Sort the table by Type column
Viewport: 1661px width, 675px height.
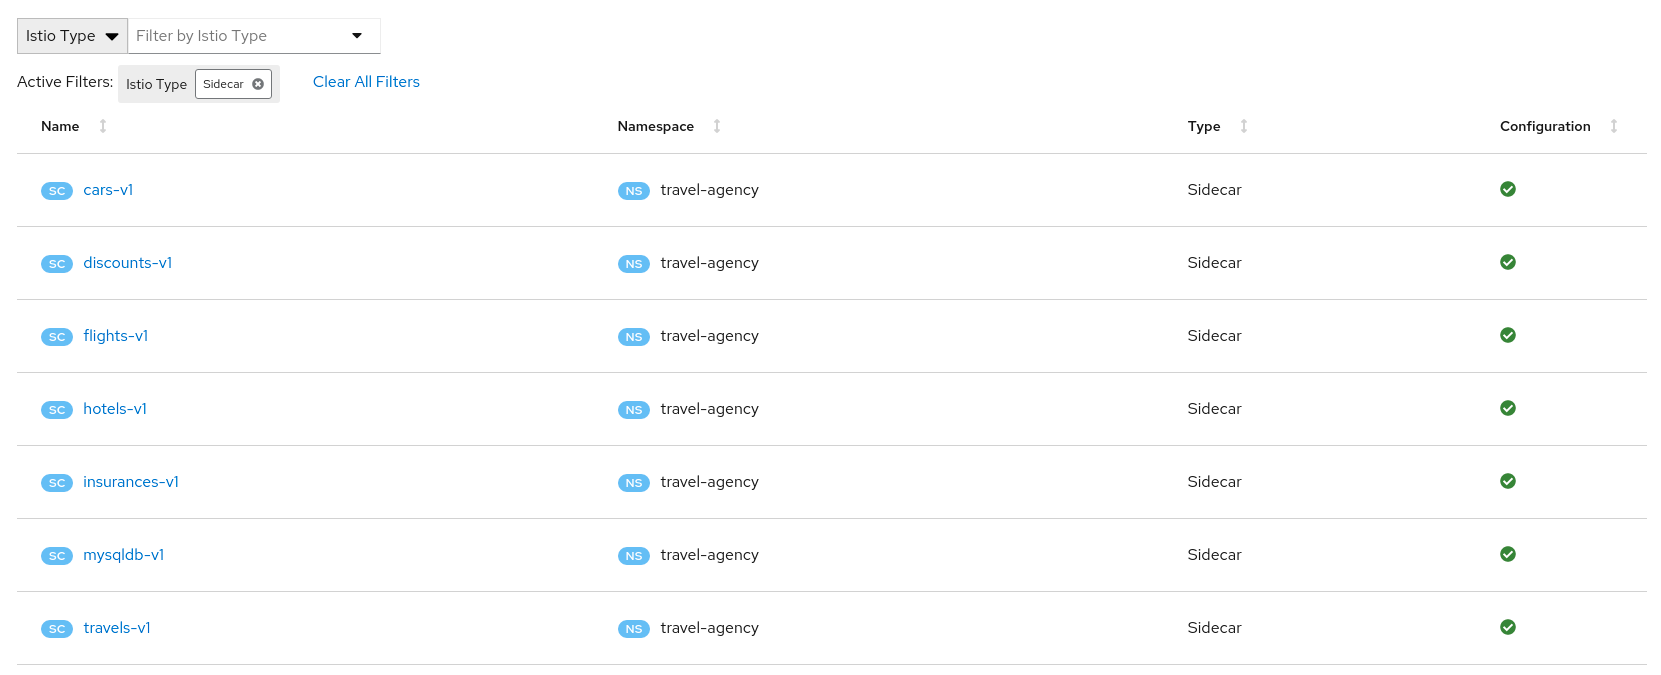coord(1244,126)
